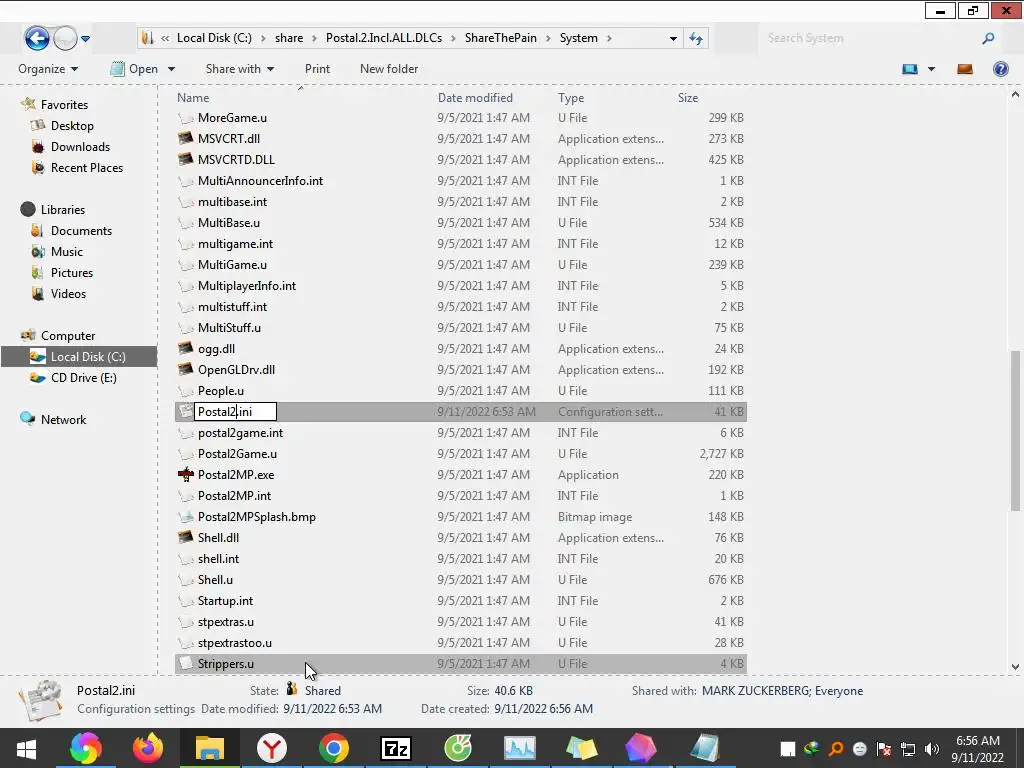This screenshot has height=768, width=1024.
Task: Open the Organize menu
Action: coord(48,69)
